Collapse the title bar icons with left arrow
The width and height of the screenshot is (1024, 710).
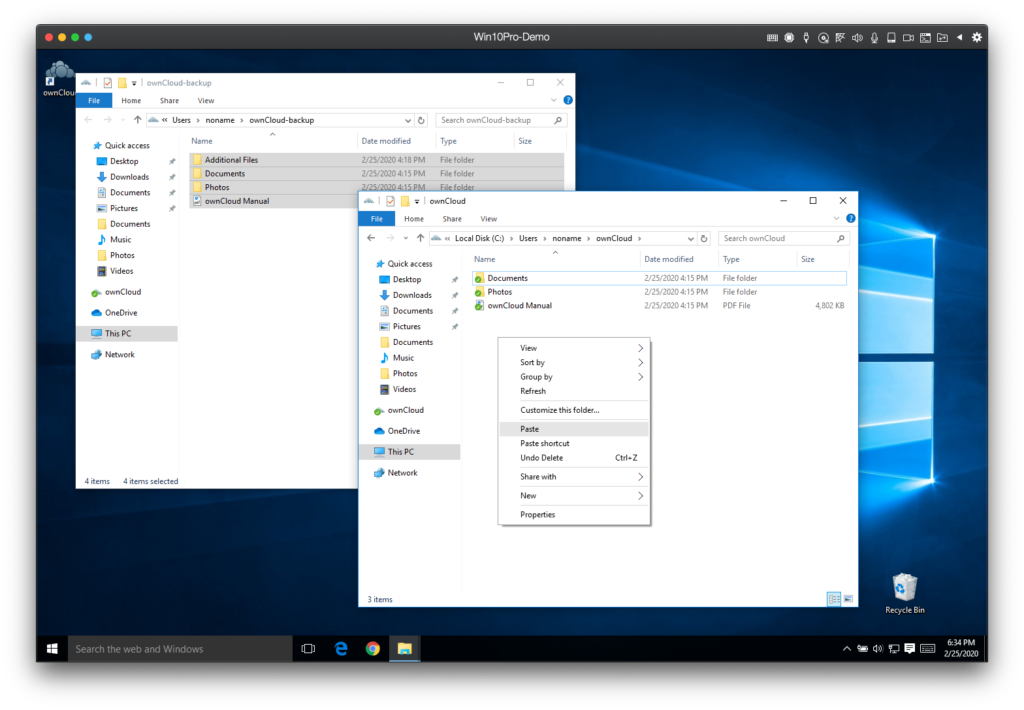(959, 37)
